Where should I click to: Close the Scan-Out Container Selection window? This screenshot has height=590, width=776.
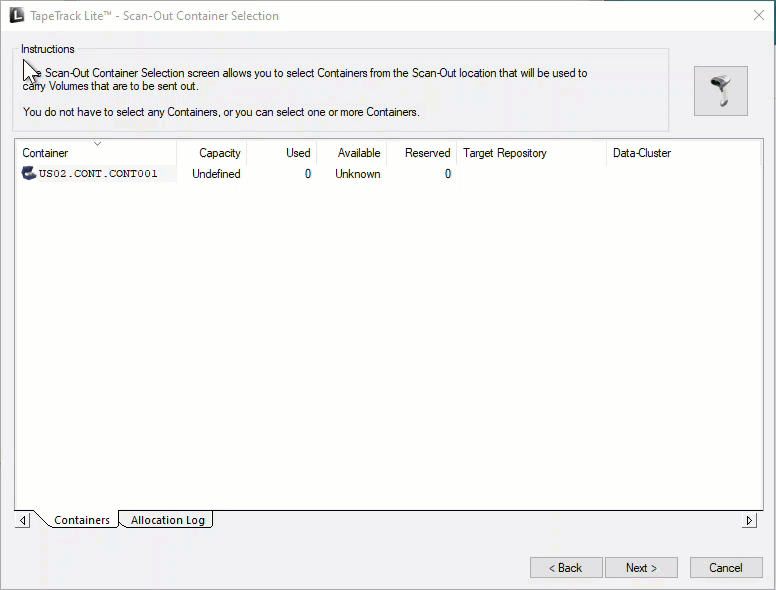(759, 15)
